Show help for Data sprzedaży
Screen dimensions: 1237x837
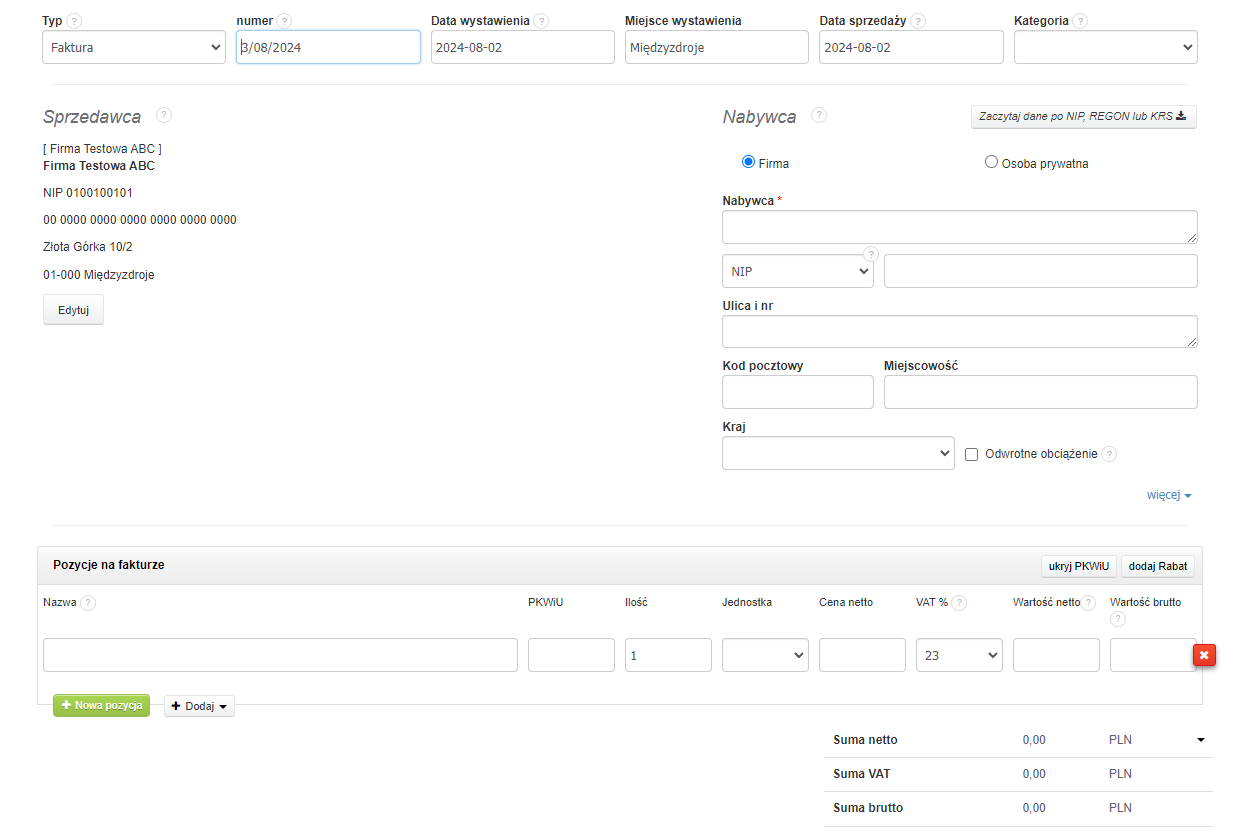click(918, 21)
